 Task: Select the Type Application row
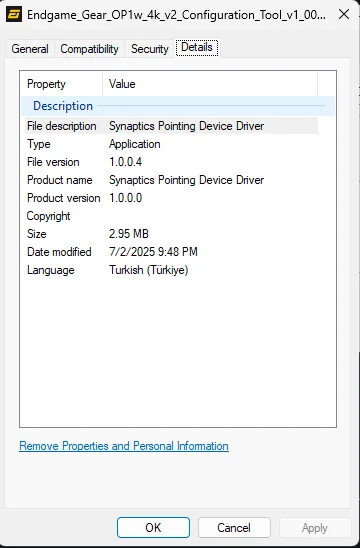[171, 144]
